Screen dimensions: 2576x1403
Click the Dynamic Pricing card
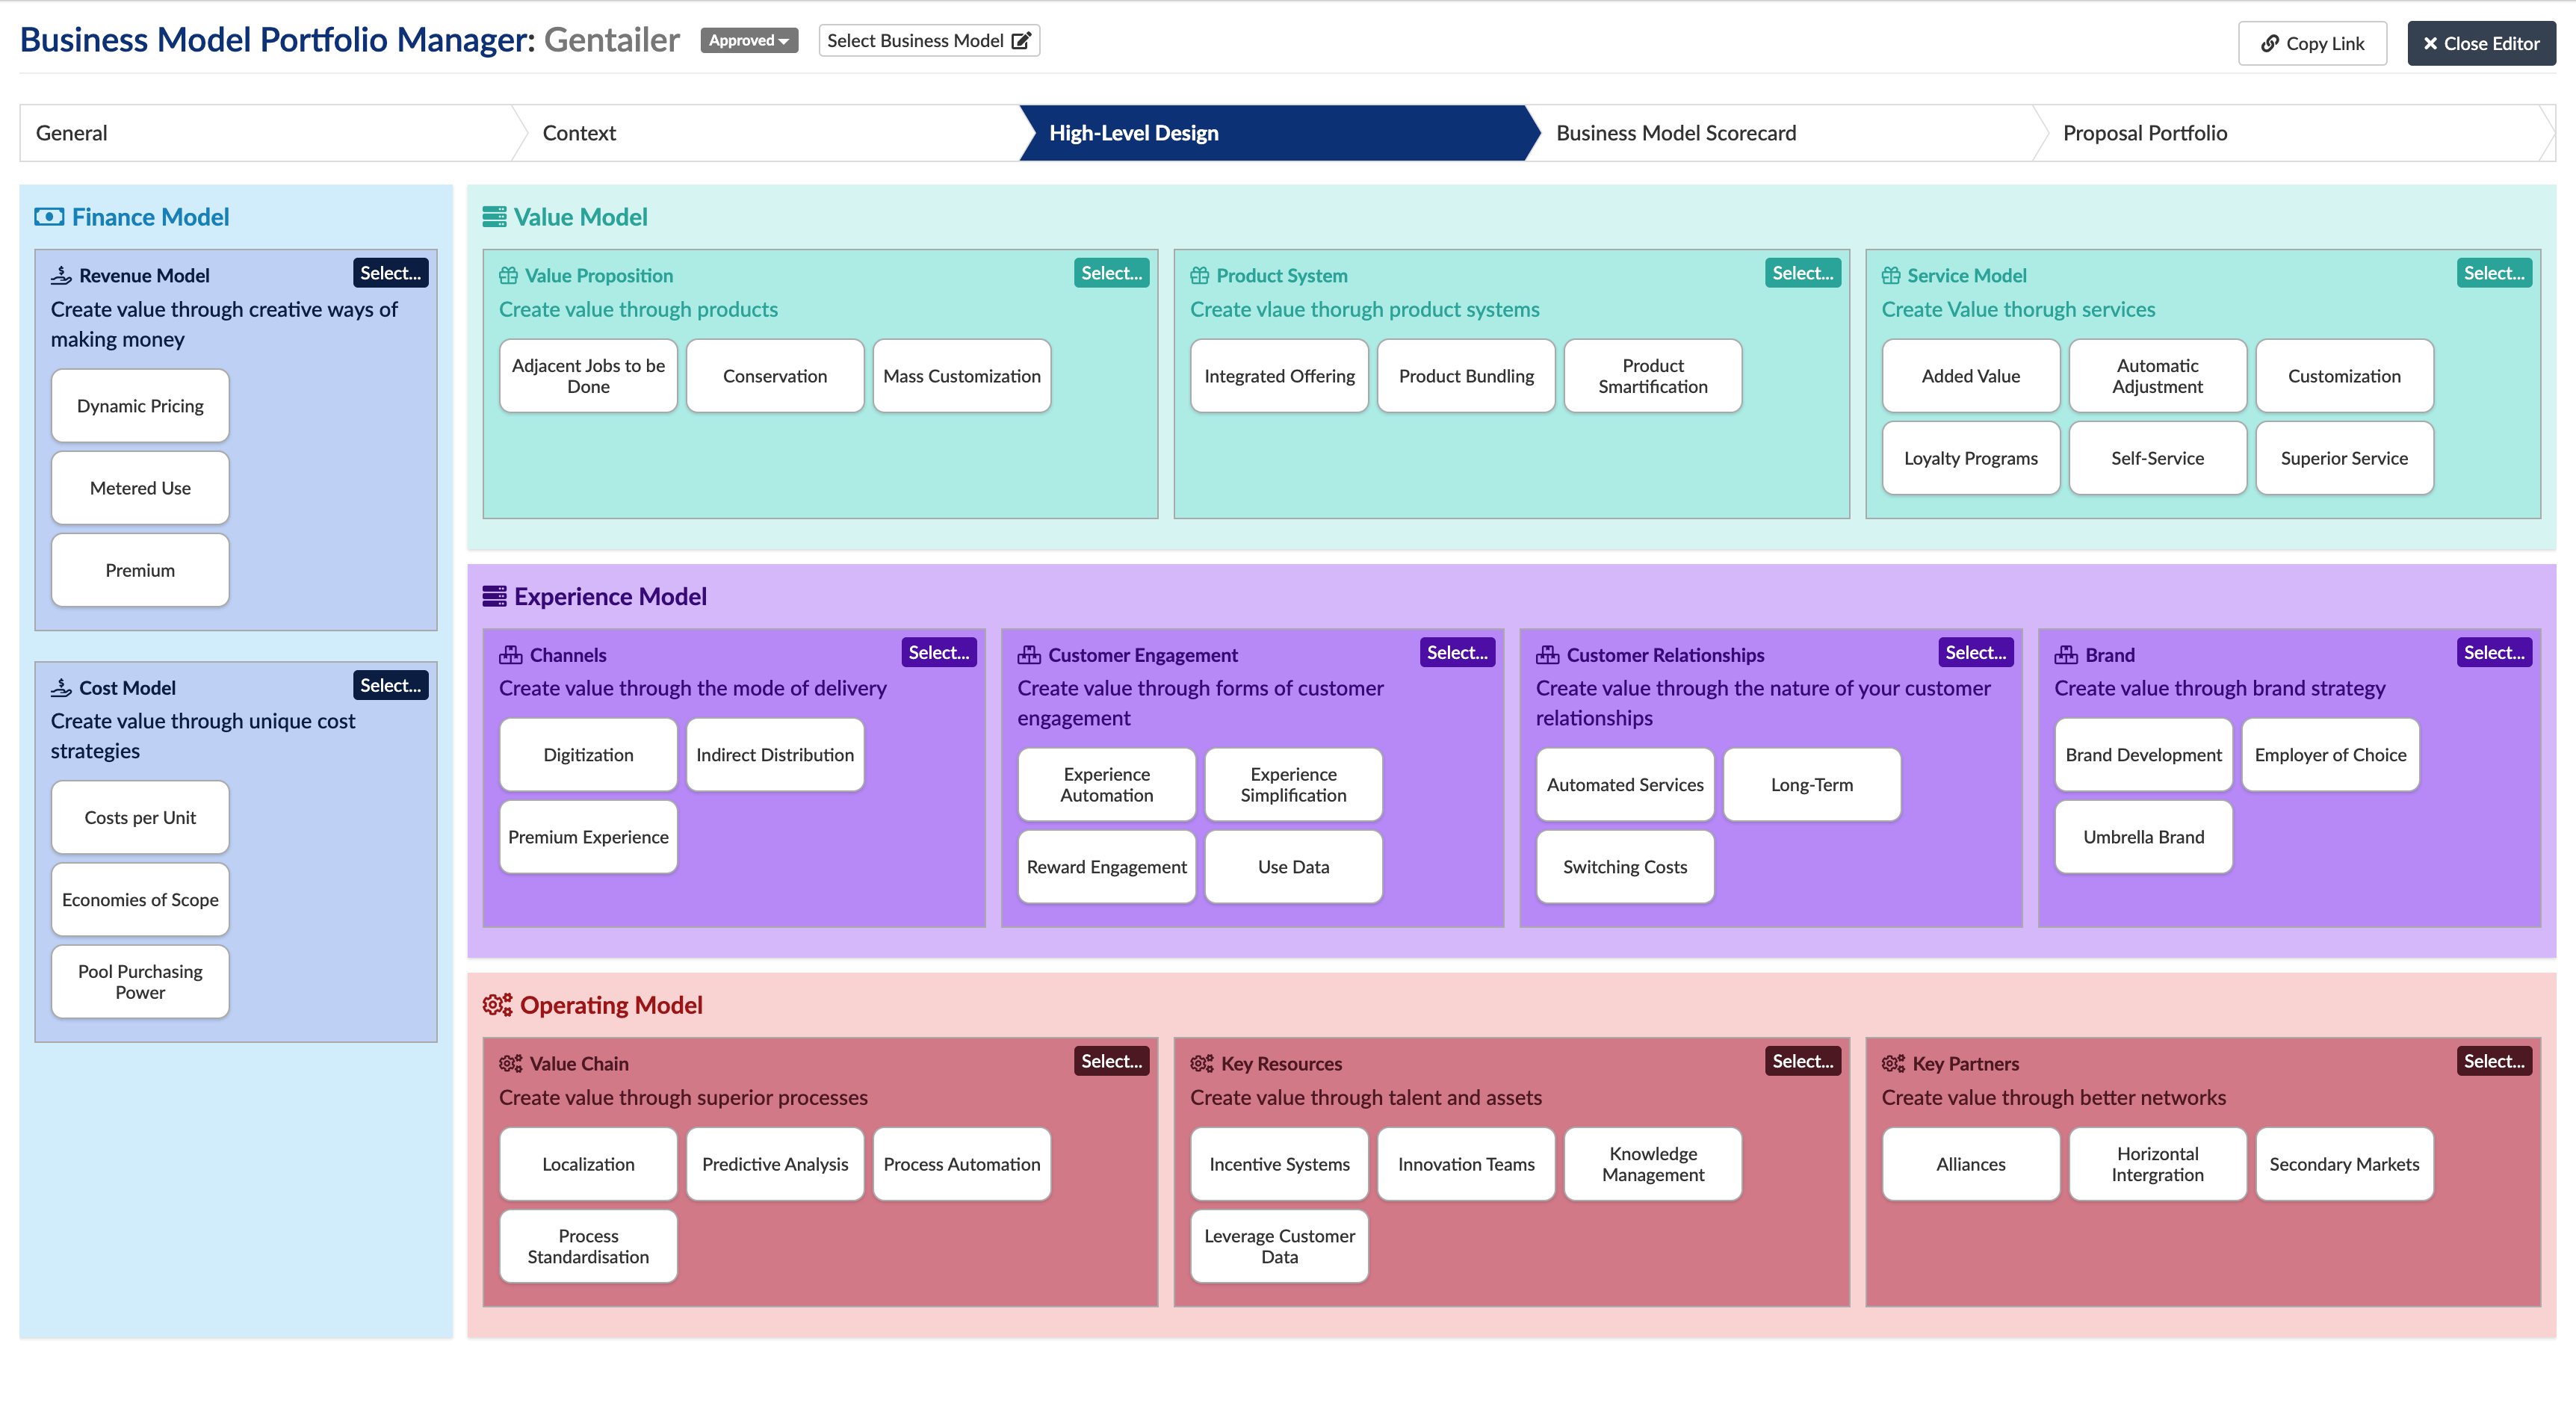click(x=140, y=406)
